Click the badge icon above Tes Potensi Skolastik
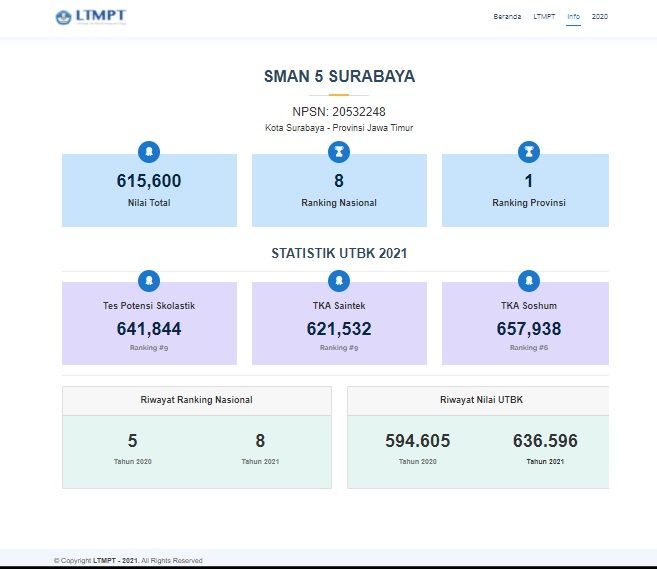 pyautogui.click(x=149, y=280)
